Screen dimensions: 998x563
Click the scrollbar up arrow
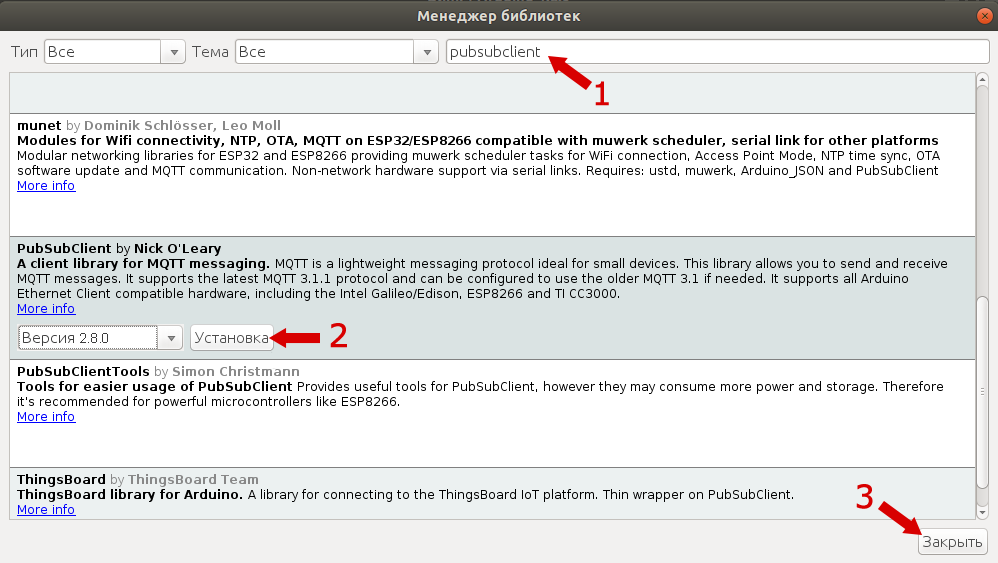[x=982, y=80]
